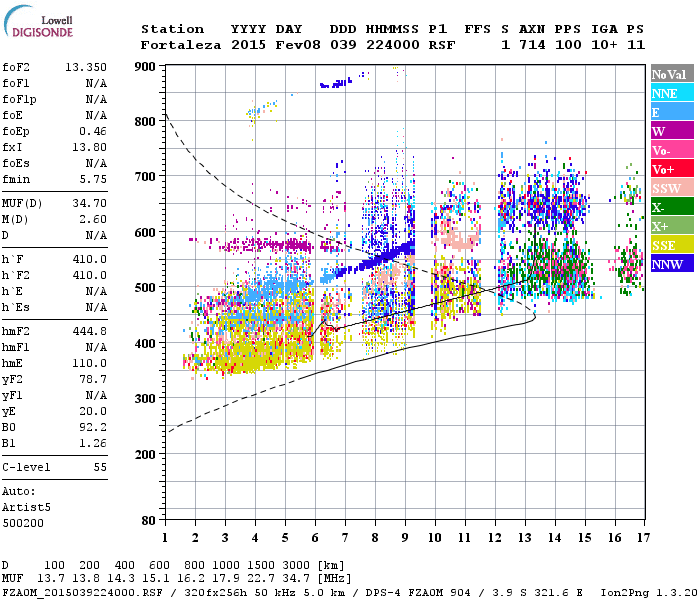This screenshot has width=700, height=600.
Task: Select the W purple legend swatch
Action: coord(672,131)
